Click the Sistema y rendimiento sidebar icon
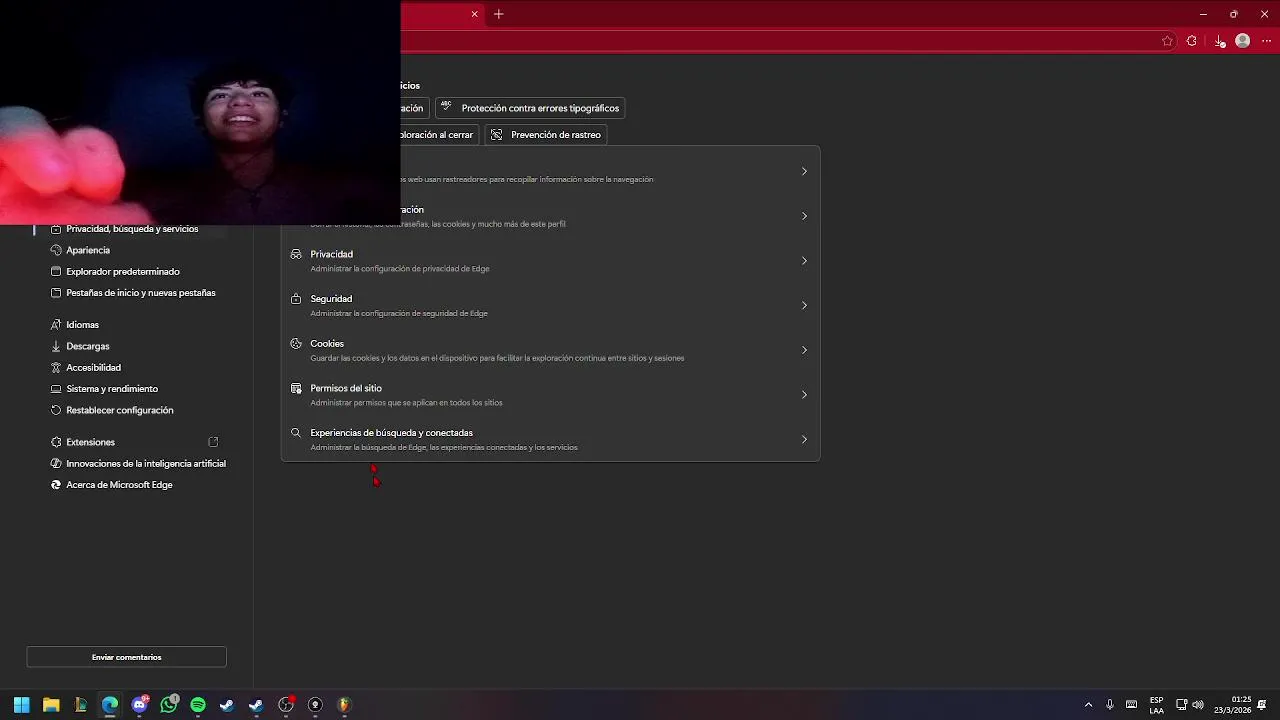Image resolution: width=1280 pixels, height=720 pixels. [x=57, y=389]
